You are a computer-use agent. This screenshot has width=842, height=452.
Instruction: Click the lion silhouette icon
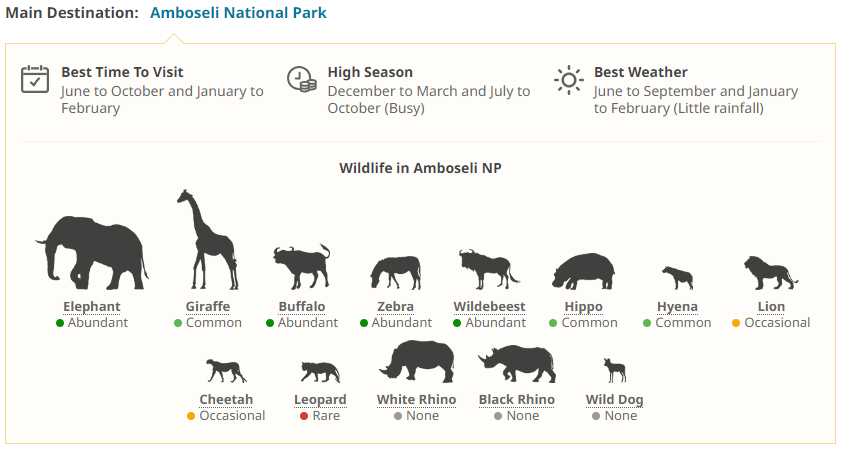tap(770, 272)
